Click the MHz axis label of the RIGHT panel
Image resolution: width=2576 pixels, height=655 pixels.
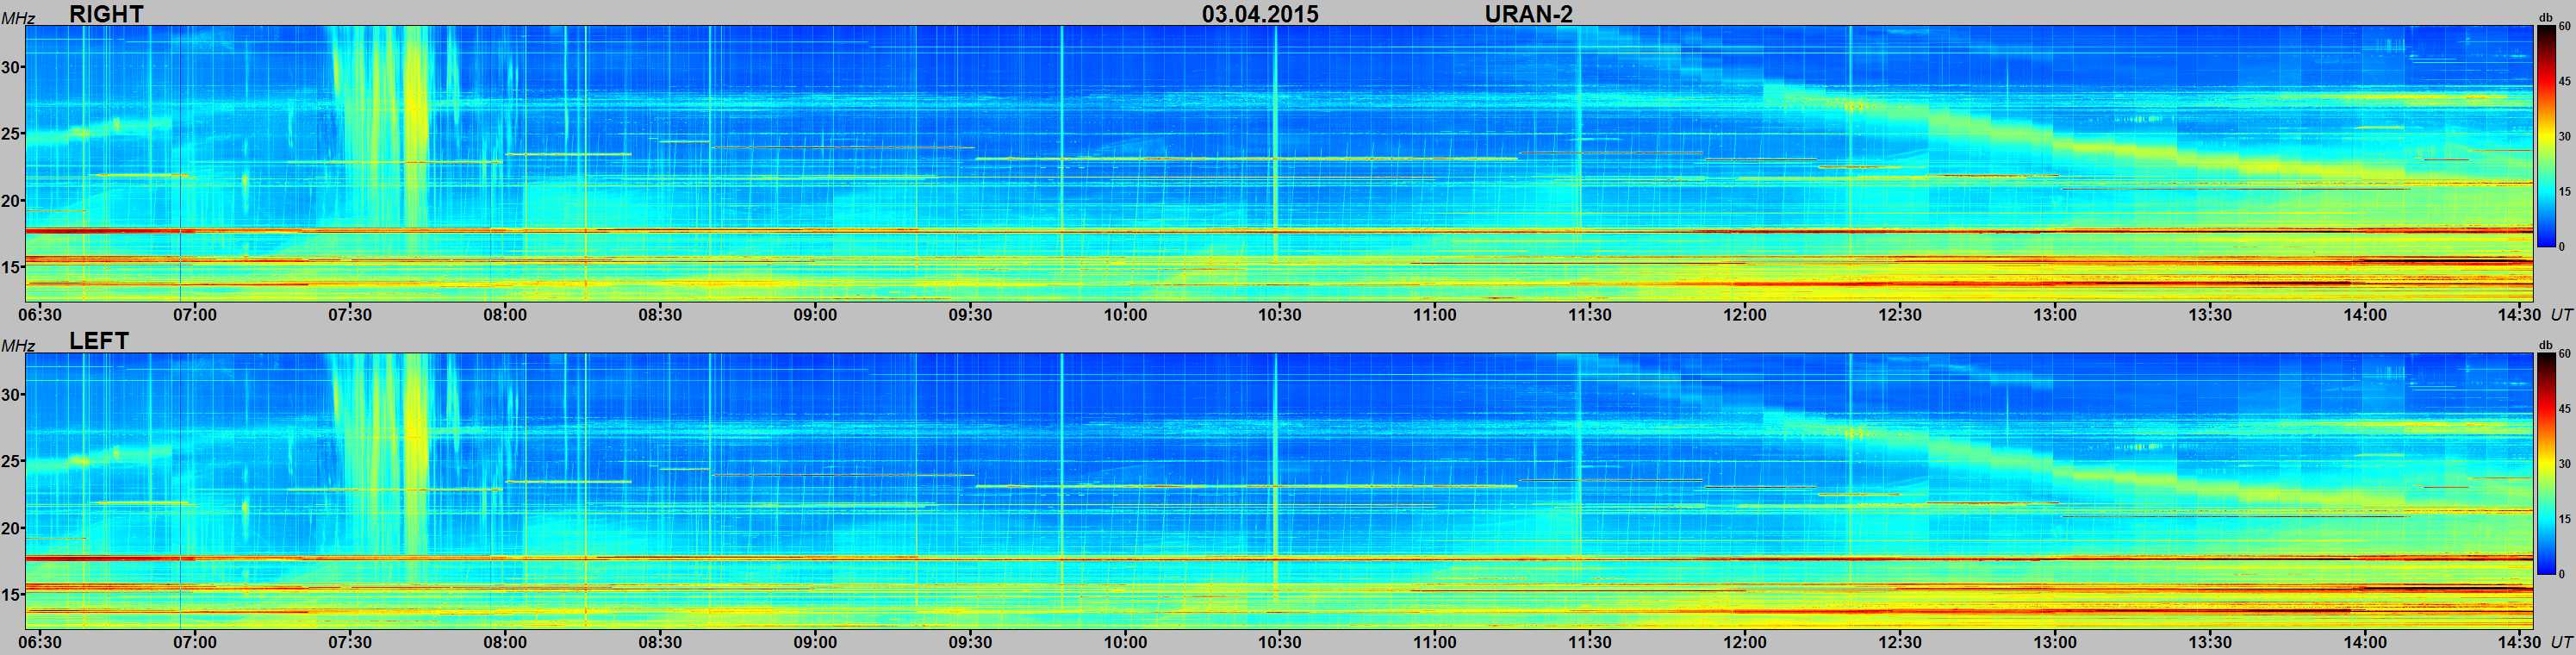point(17,19)
